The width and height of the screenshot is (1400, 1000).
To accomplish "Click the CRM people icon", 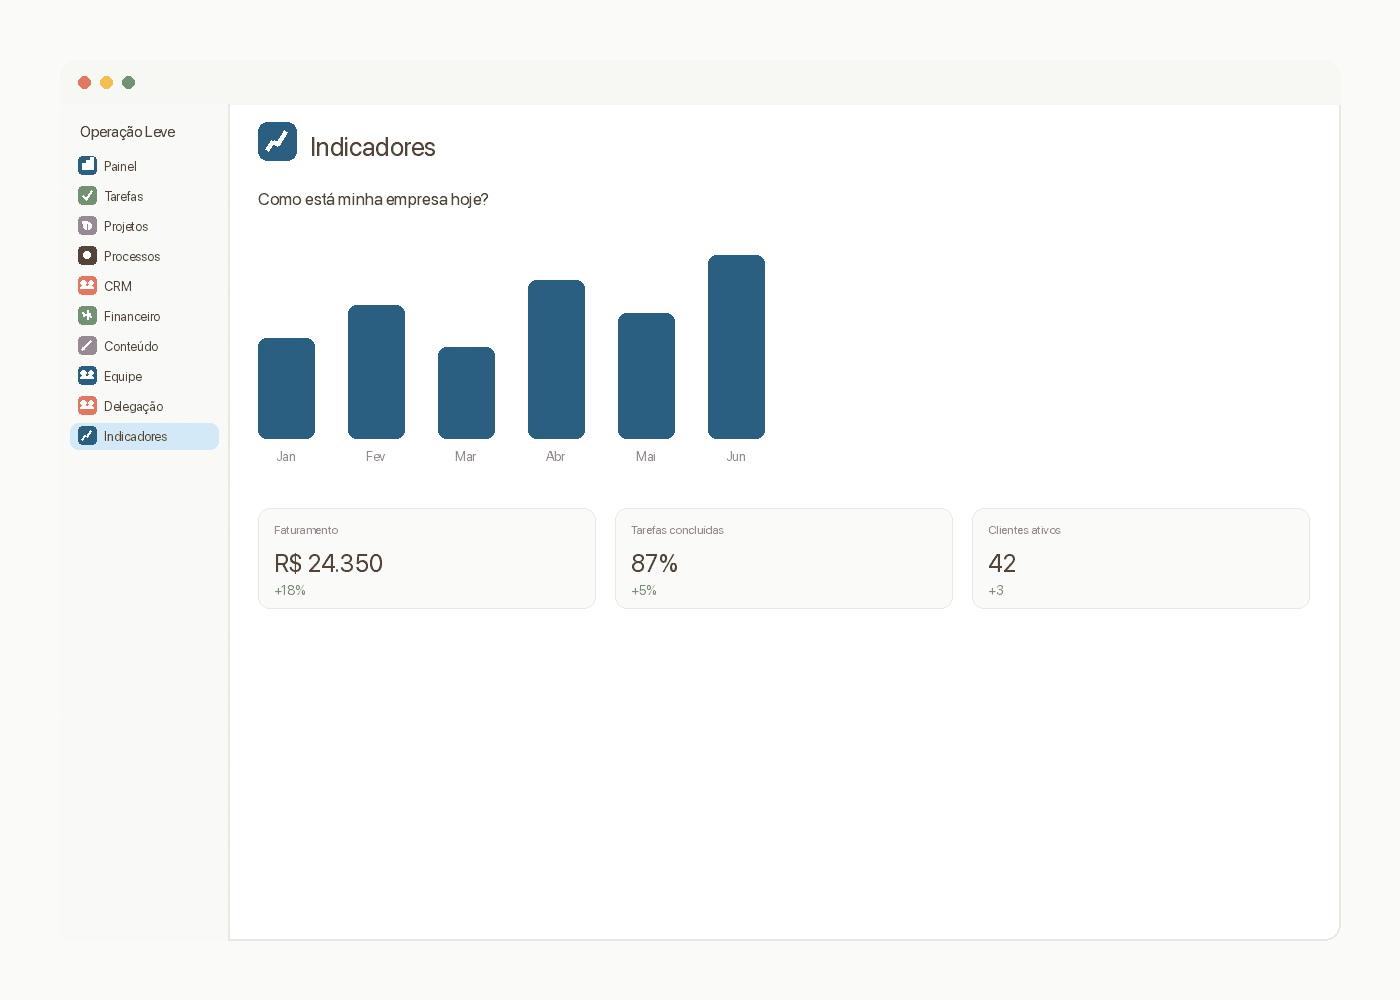I will click(88, 286).
